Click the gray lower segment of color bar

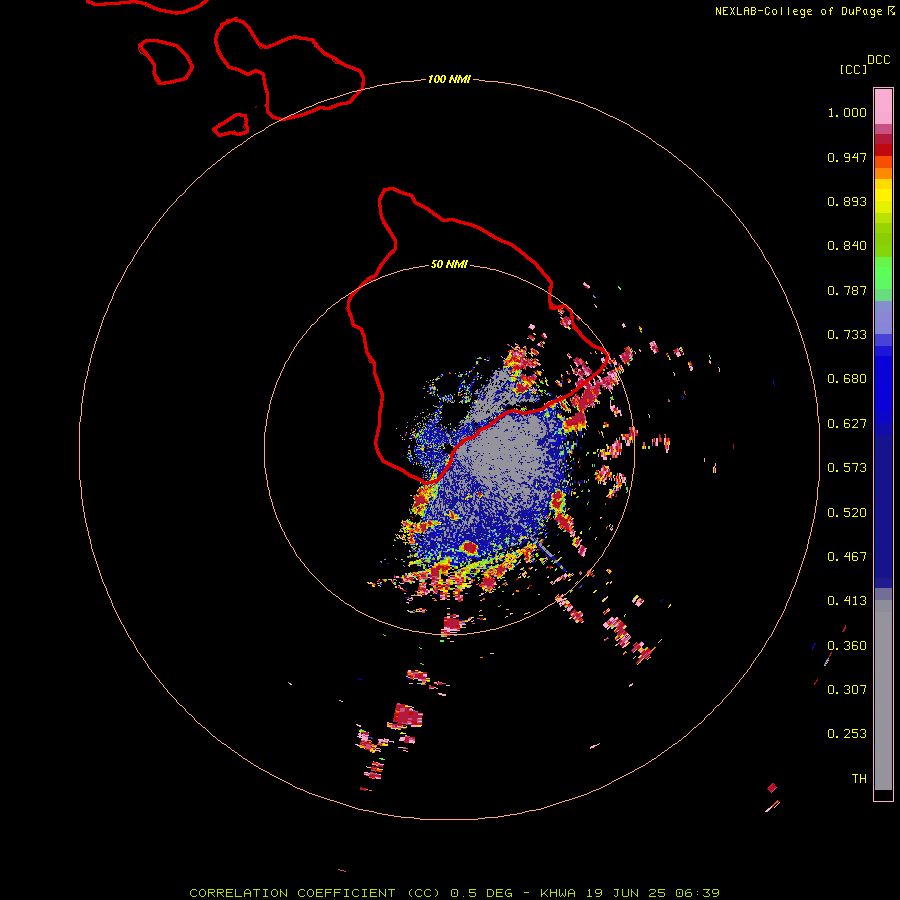point(883,695)
